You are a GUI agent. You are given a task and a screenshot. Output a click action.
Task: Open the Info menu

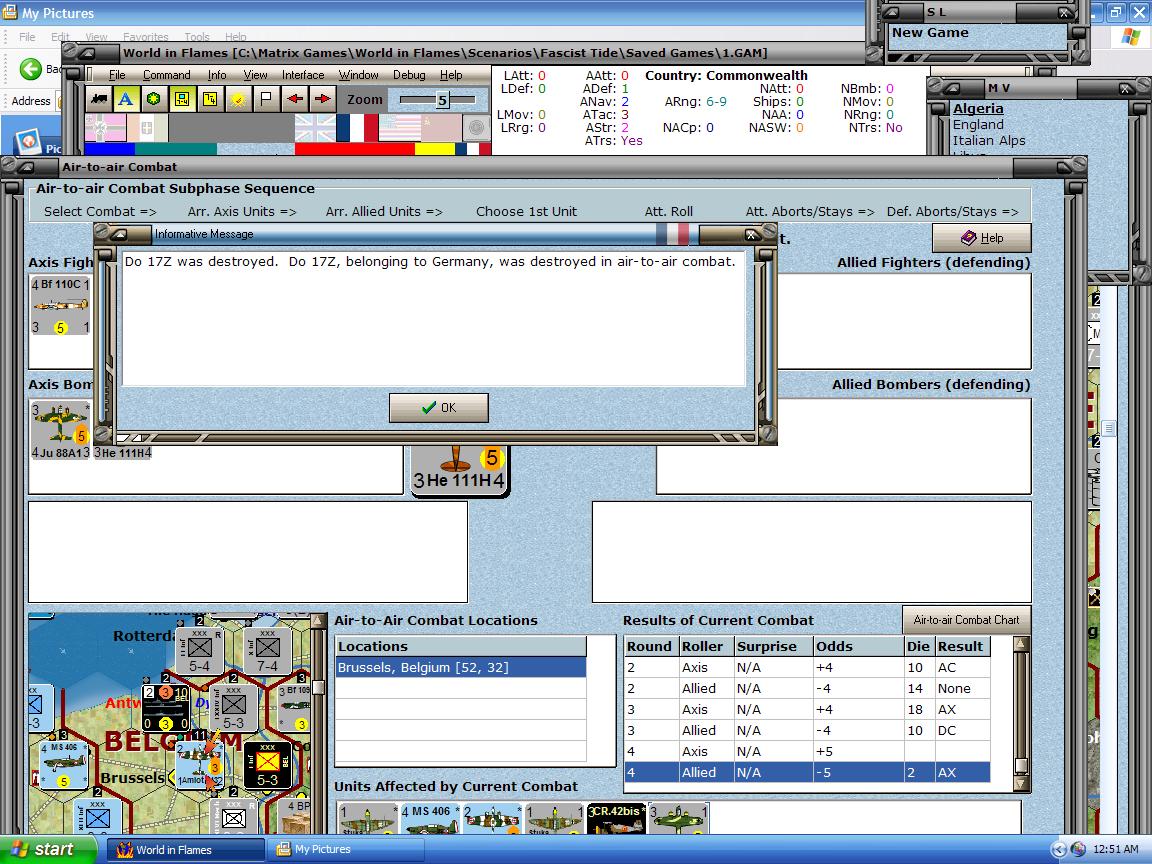pos(217,75)
